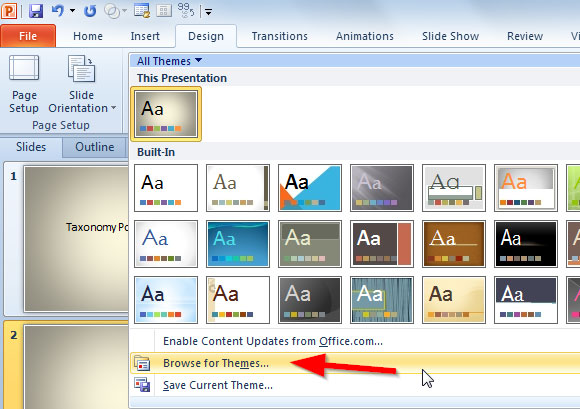Image resolution: width=580 pixels, height=409 pixels.
Task: Choose Save Current Theme option
Action: coord(218,385)
